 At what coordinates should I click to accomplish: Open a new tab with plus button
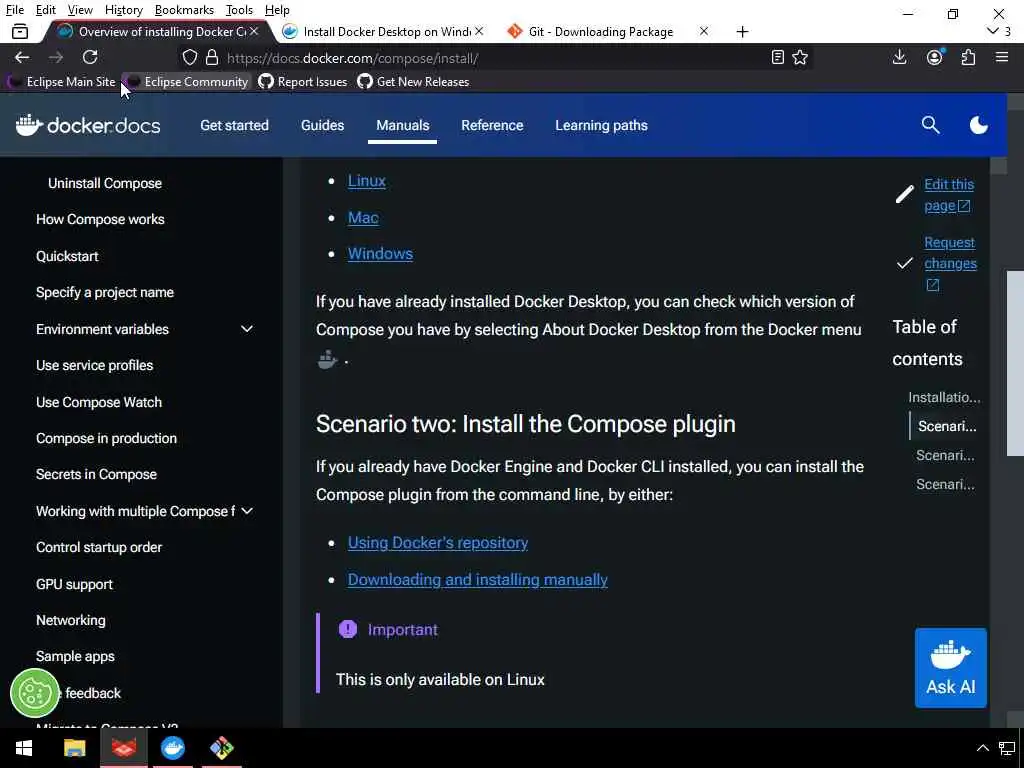coord(742,31)
